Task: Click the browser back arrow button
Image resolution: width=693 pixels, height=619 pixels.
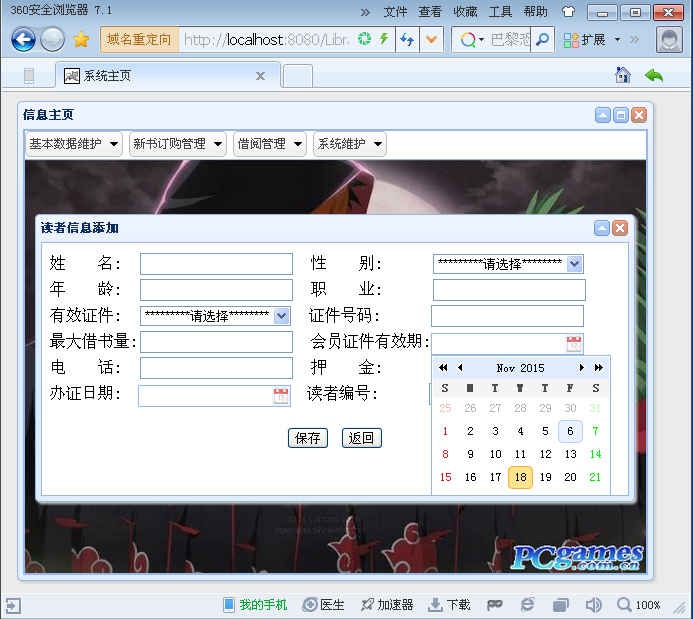Action: (23, 40)
